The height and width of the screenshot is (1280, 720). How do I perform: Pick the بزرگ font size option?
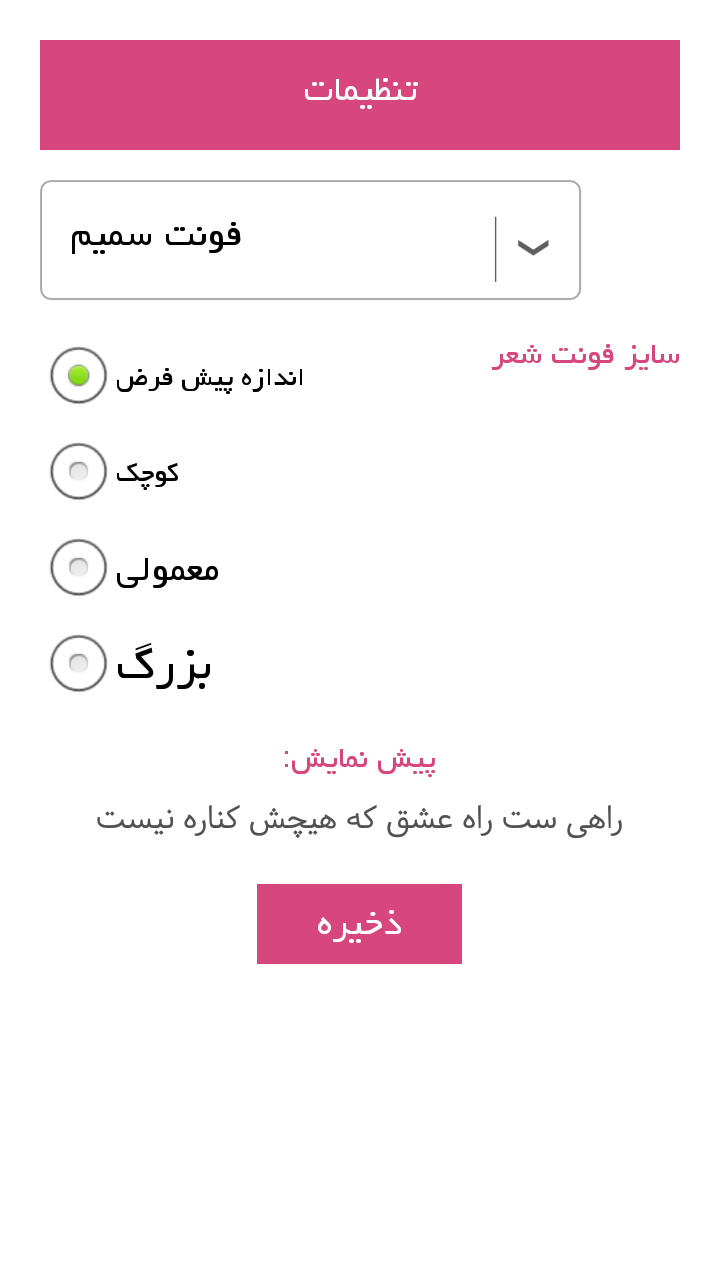pyautogui.click(x=77, y=663)
